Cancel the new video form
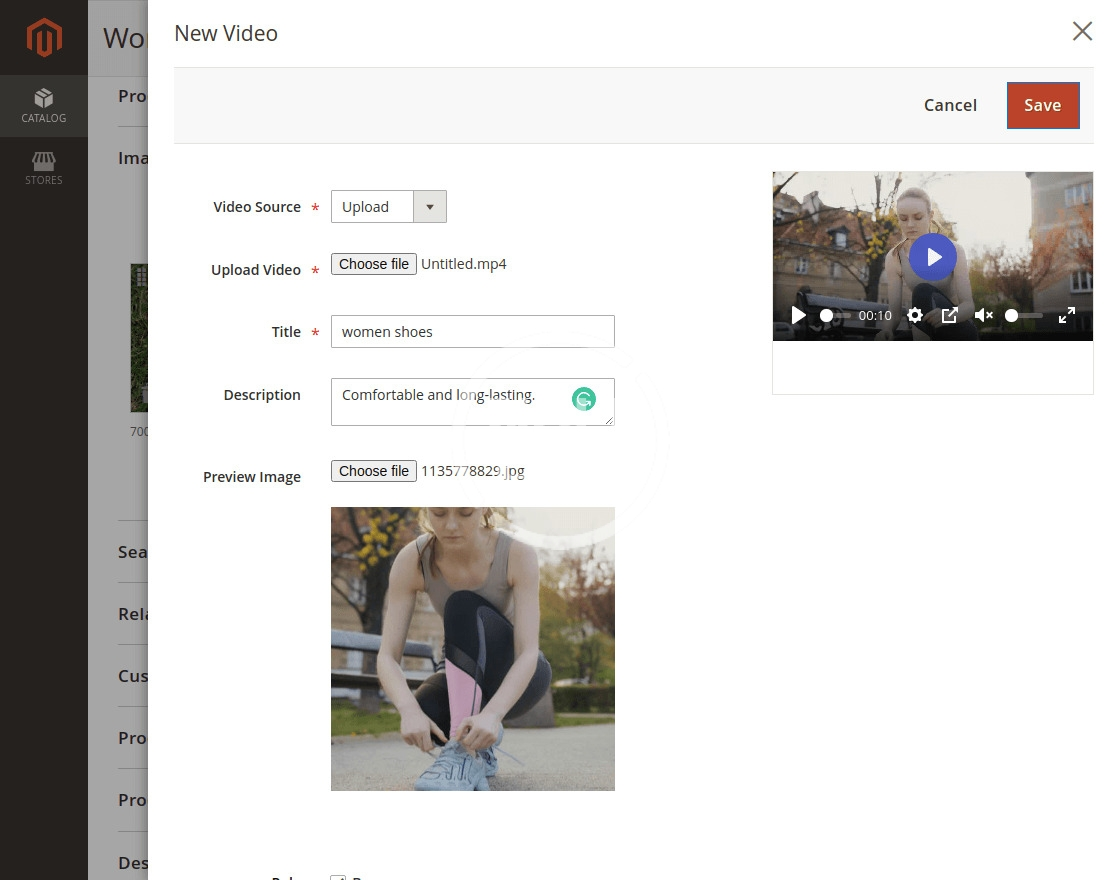Viewport: 1120px width, 880px height. point(949,105)
